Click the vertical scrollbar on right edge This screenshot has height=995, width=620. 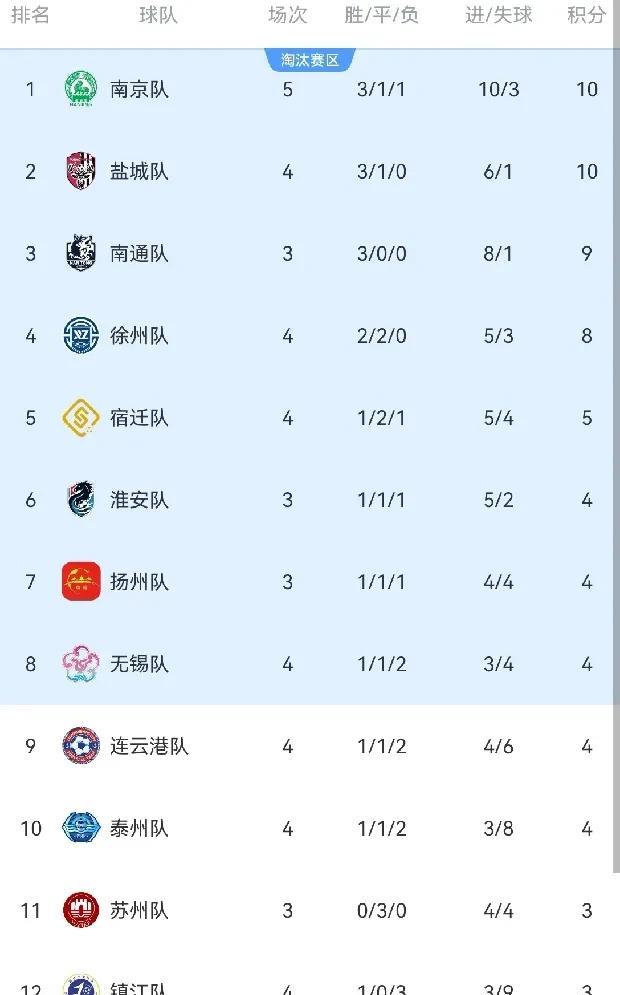tap(616, 438)
